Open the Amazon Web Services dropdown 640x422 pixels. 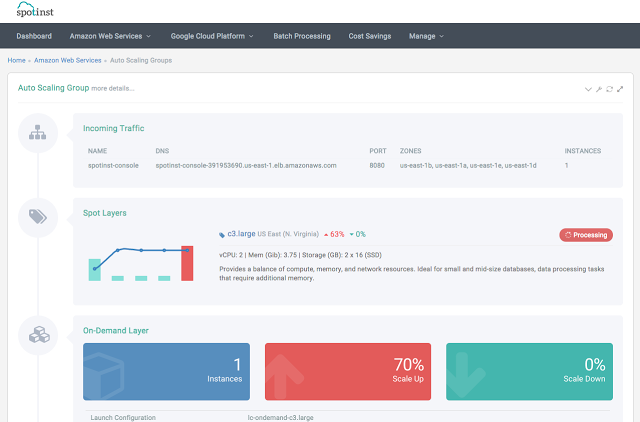pyautogui.click(x=110, y=36)
